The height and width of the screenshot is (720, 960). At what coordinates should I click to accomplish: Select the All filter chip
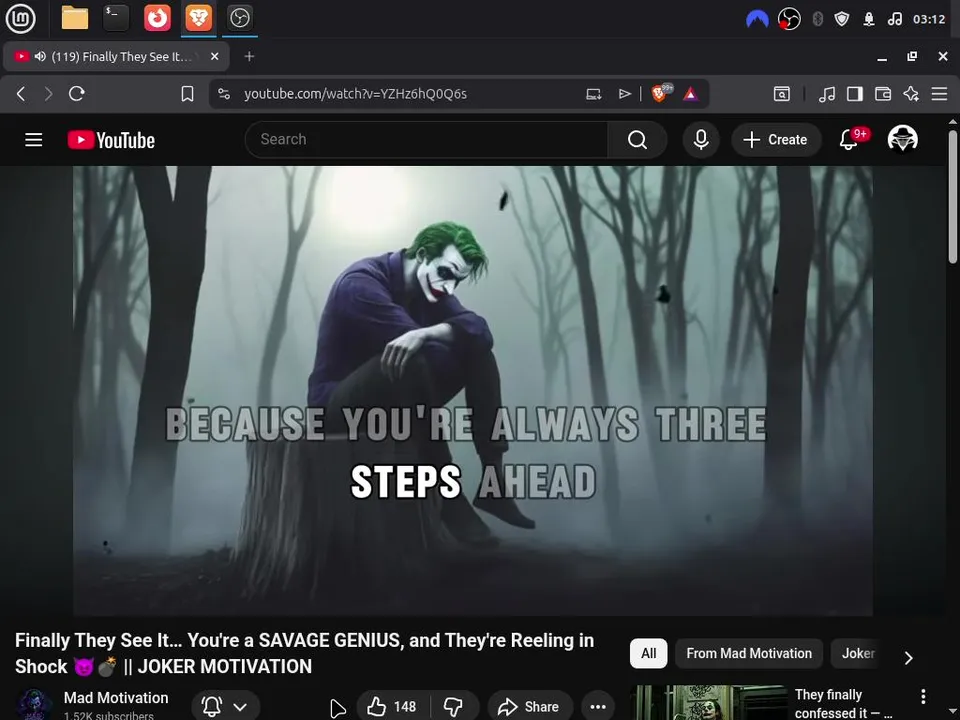[x=648, y=653]
